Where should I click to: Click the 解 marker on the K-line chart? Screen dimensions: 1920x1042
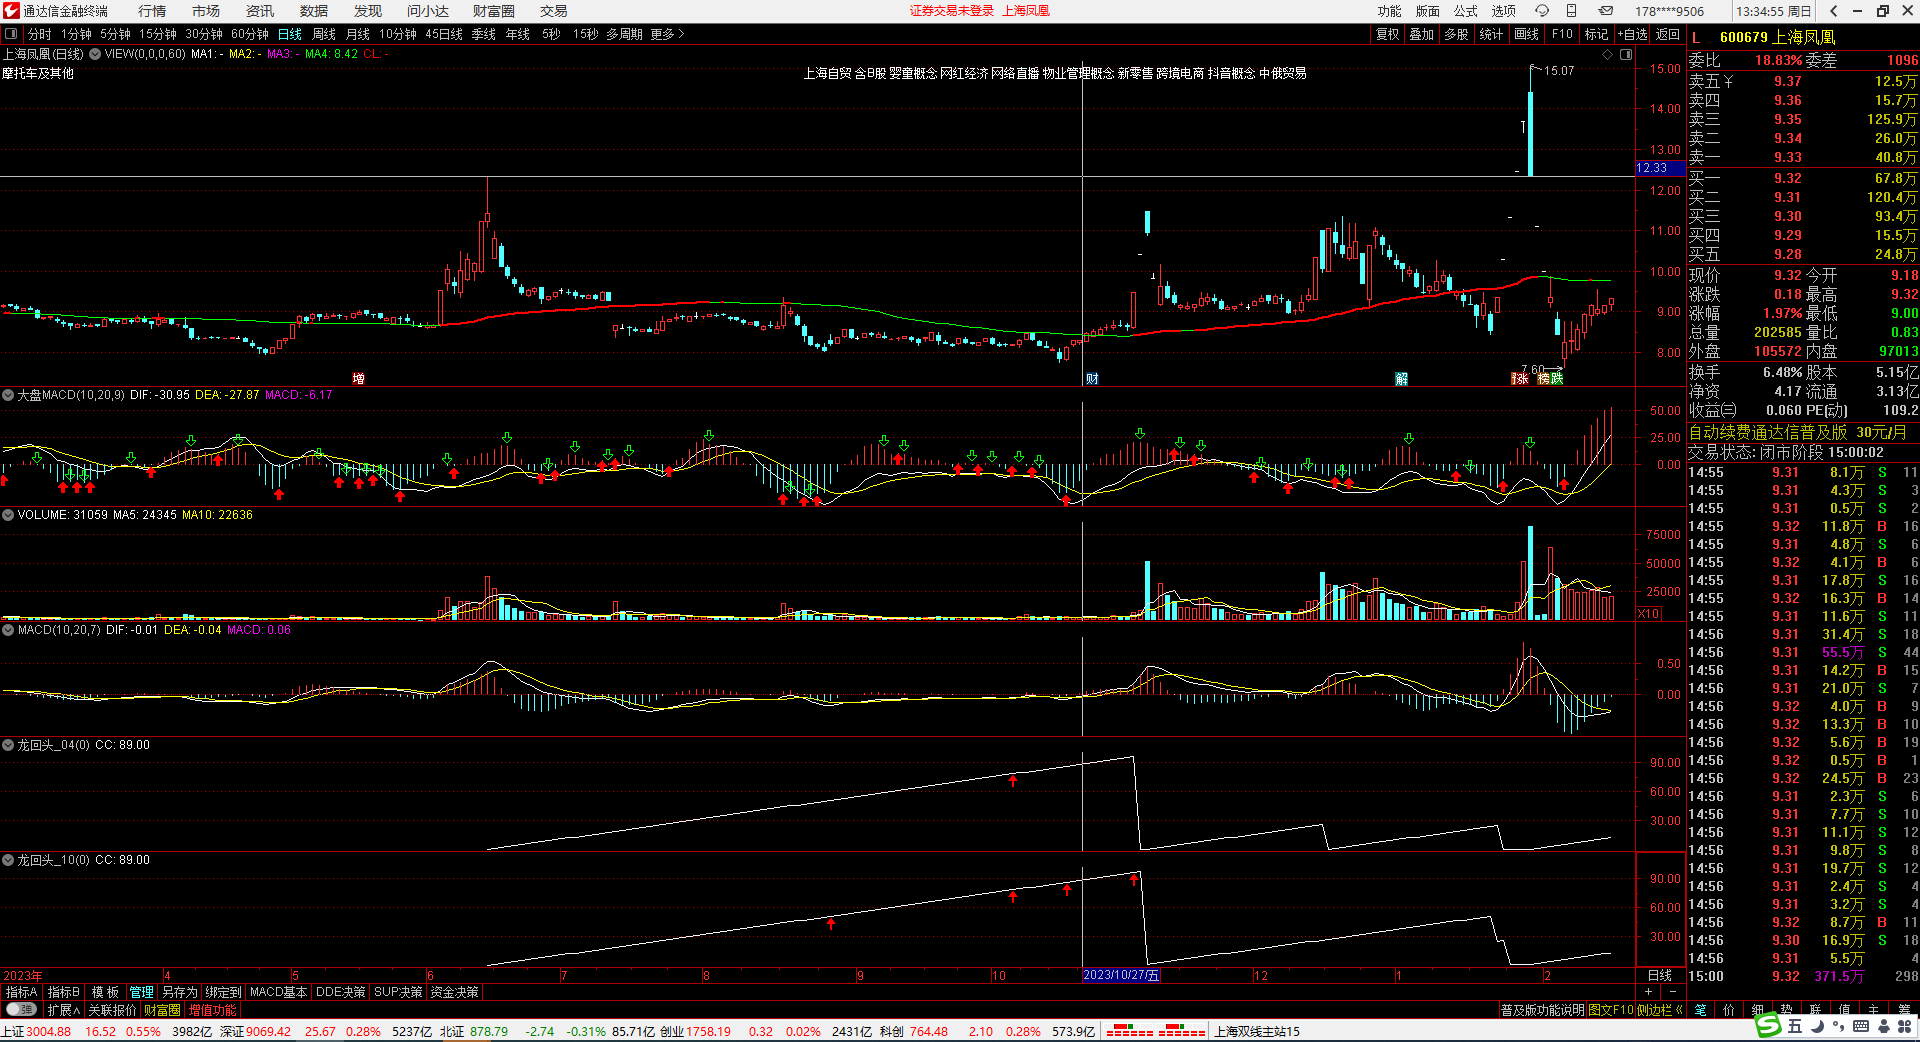[x=1402, y=379]
